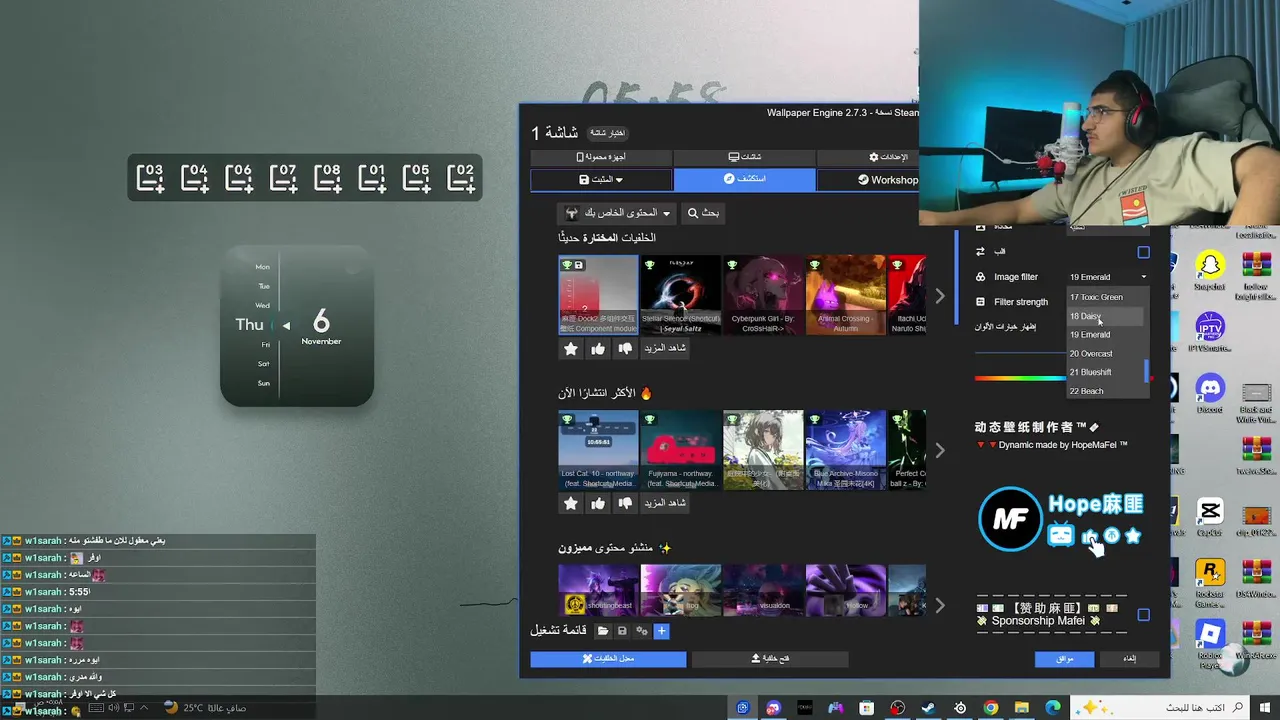Open the Fujiyama northway wallpaper thumbnail
Screen dimensions: 1280x720
(x=680, y=450)
